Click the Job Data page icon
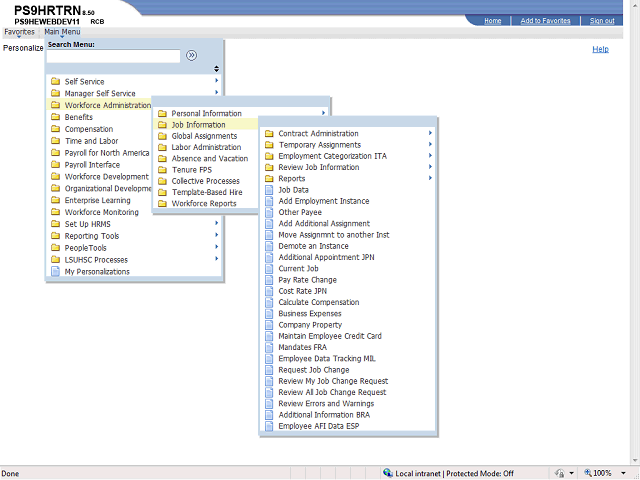Image resolution: width=640 pixels, height=480 pixels. coord(269,190)
